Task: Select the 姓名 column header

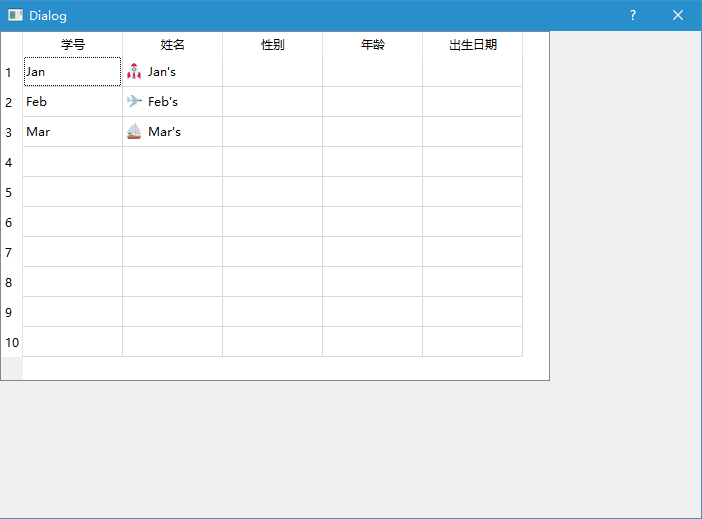Action: click(x=172, y=44)
